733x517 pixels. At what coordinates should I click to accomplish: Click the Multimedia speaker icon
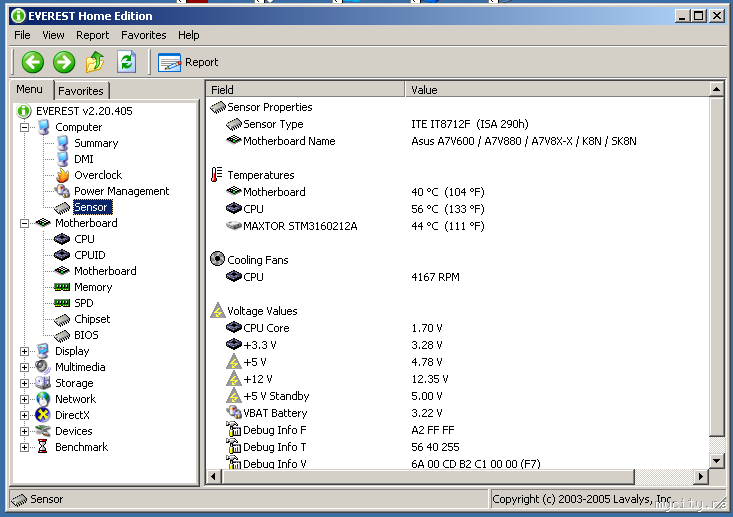coord(43,366)
